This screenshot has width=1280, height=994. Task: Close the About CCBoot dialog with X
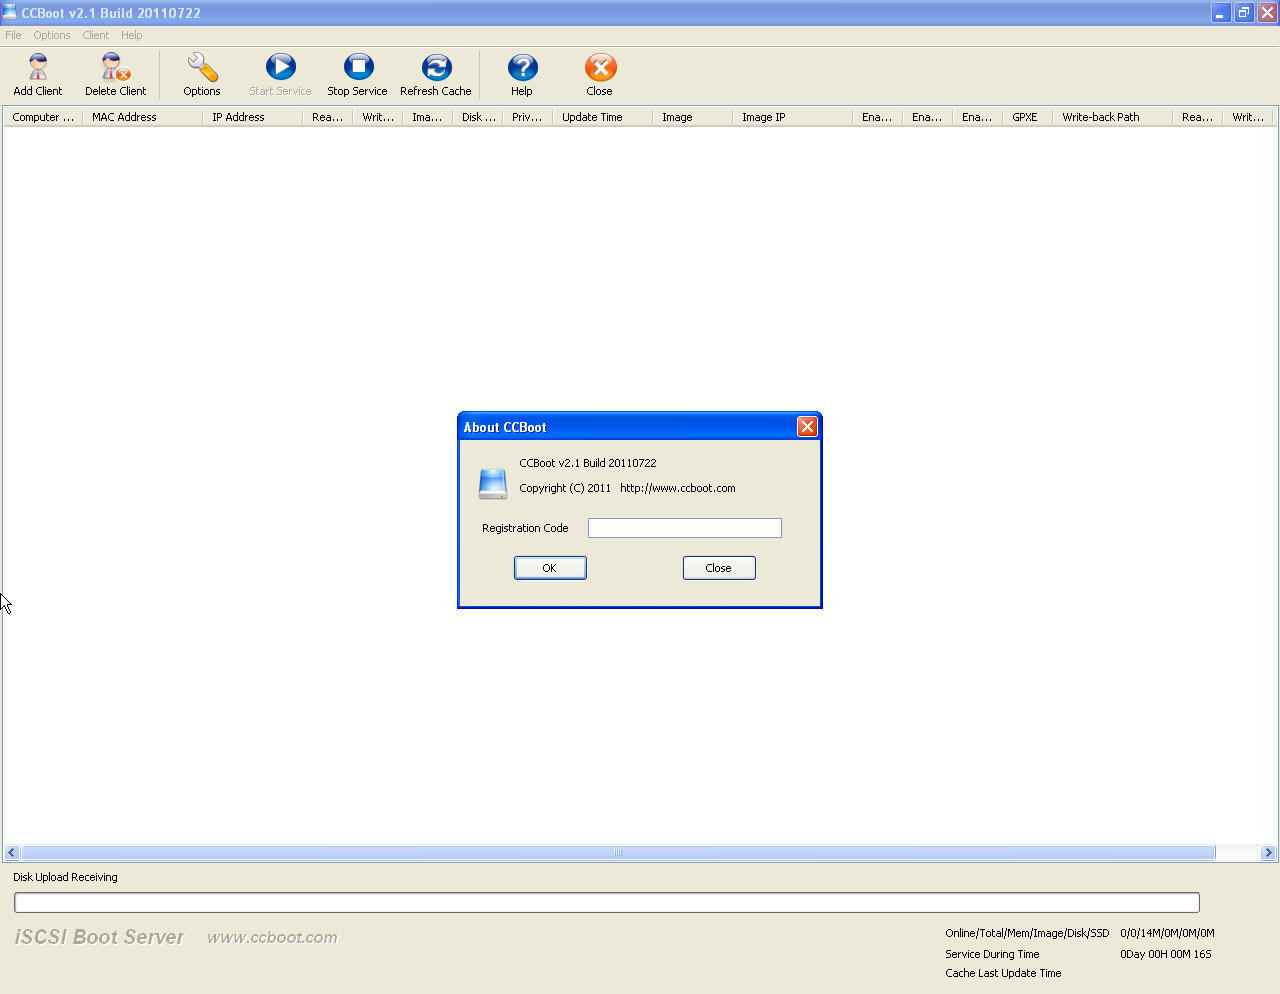click(807, 427)
